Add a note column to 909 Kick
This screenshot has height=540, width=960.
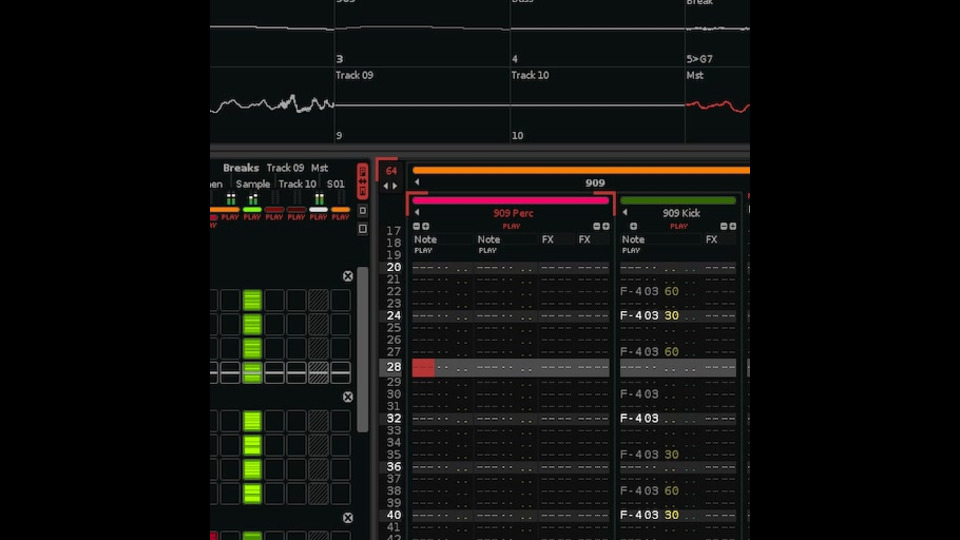[633, 227]
